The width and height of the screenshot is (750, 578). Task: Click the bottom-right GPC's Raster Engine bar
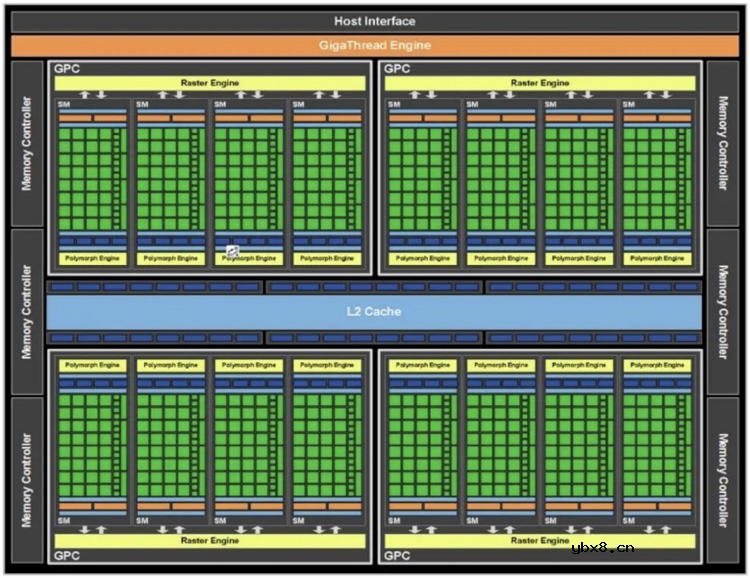(x=540, y=540)
